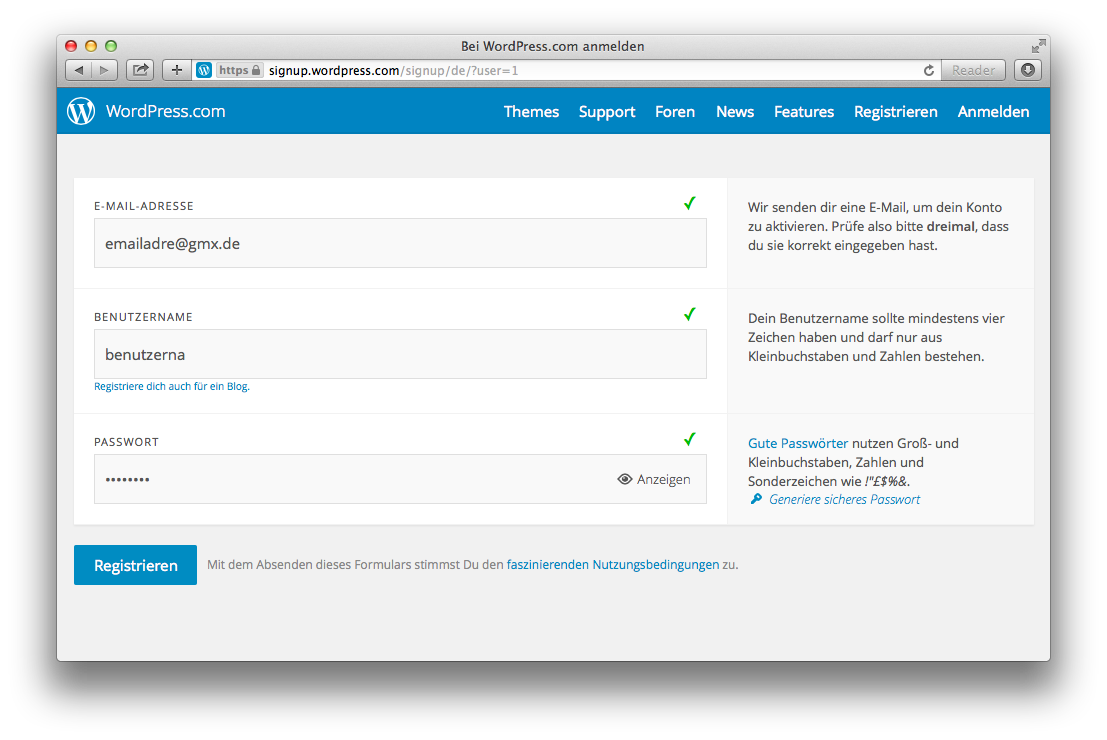The height and width of the screenshot is (740, 1107).
Task: Go back with Safari back arrow
Action: (x=79, y=70)
